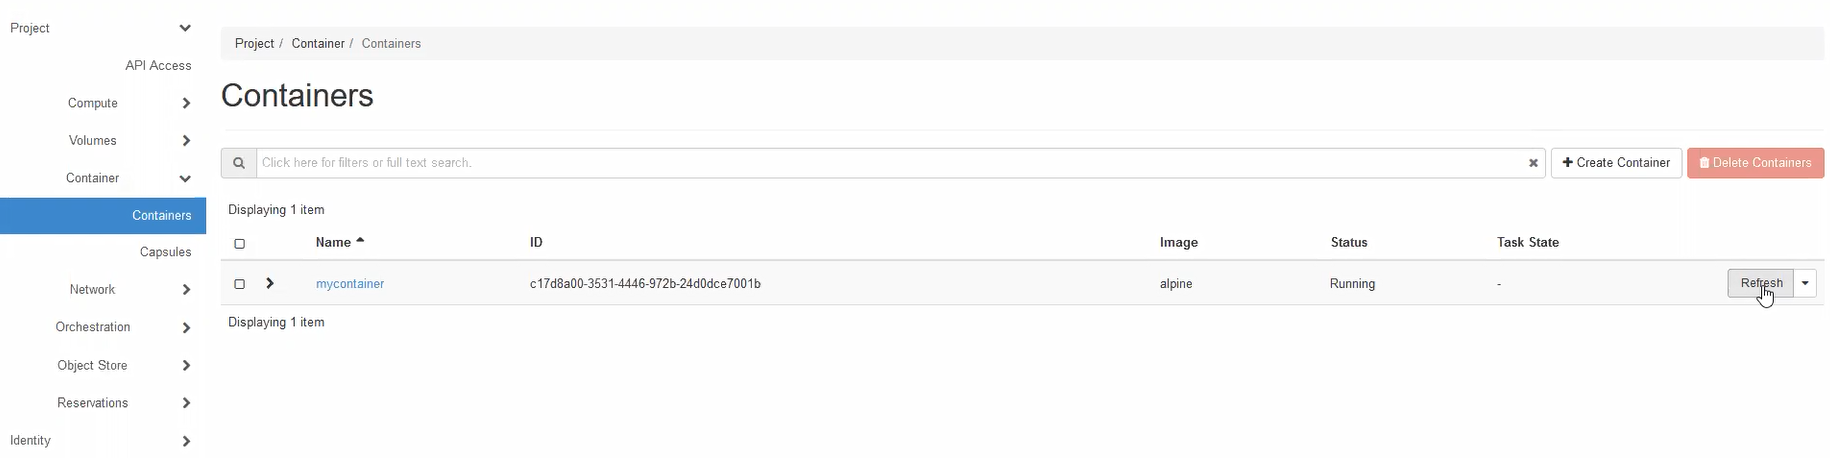Open the mycontainer link
Image resolution: width=1830 pixels, height=458 pixels.
[x=350, y=284]
